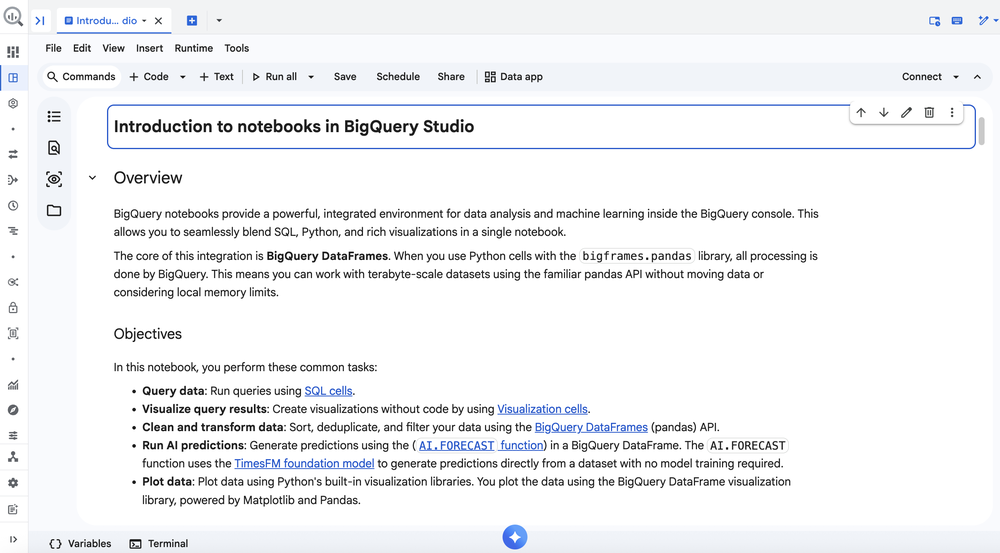
Task: Open the Tools menu
Action: [237, 48]
